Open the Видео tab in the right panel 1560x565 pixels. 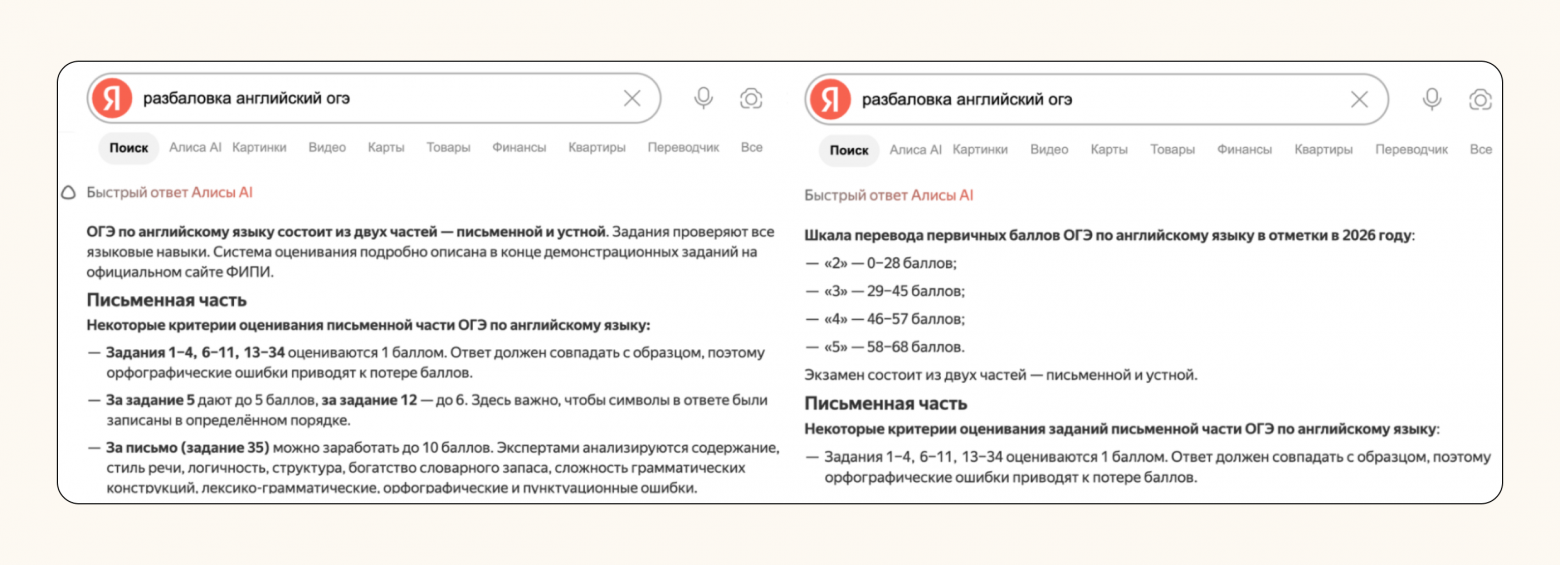click(1049, 150)
